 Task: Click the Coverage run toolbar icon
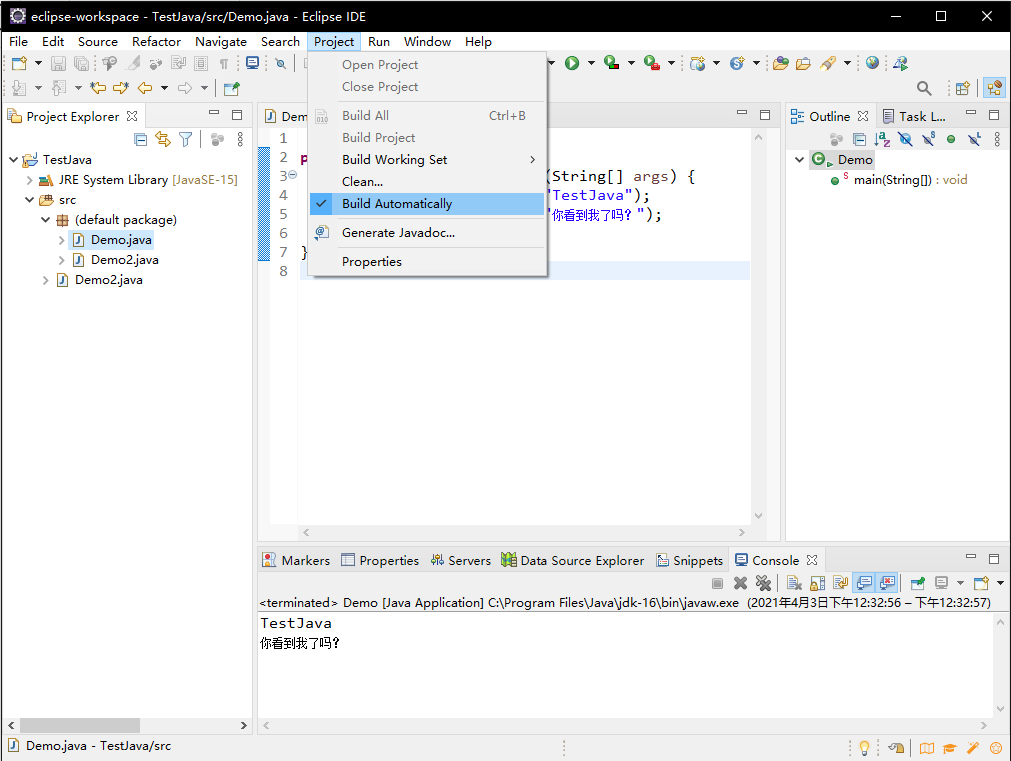pyautogui.click(x=611, y=63)
